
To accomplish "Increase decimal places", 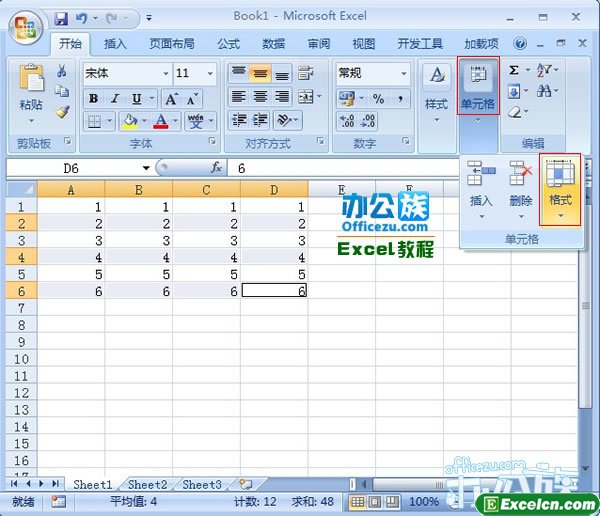I will pyautogui.click(x=347, y=121).
